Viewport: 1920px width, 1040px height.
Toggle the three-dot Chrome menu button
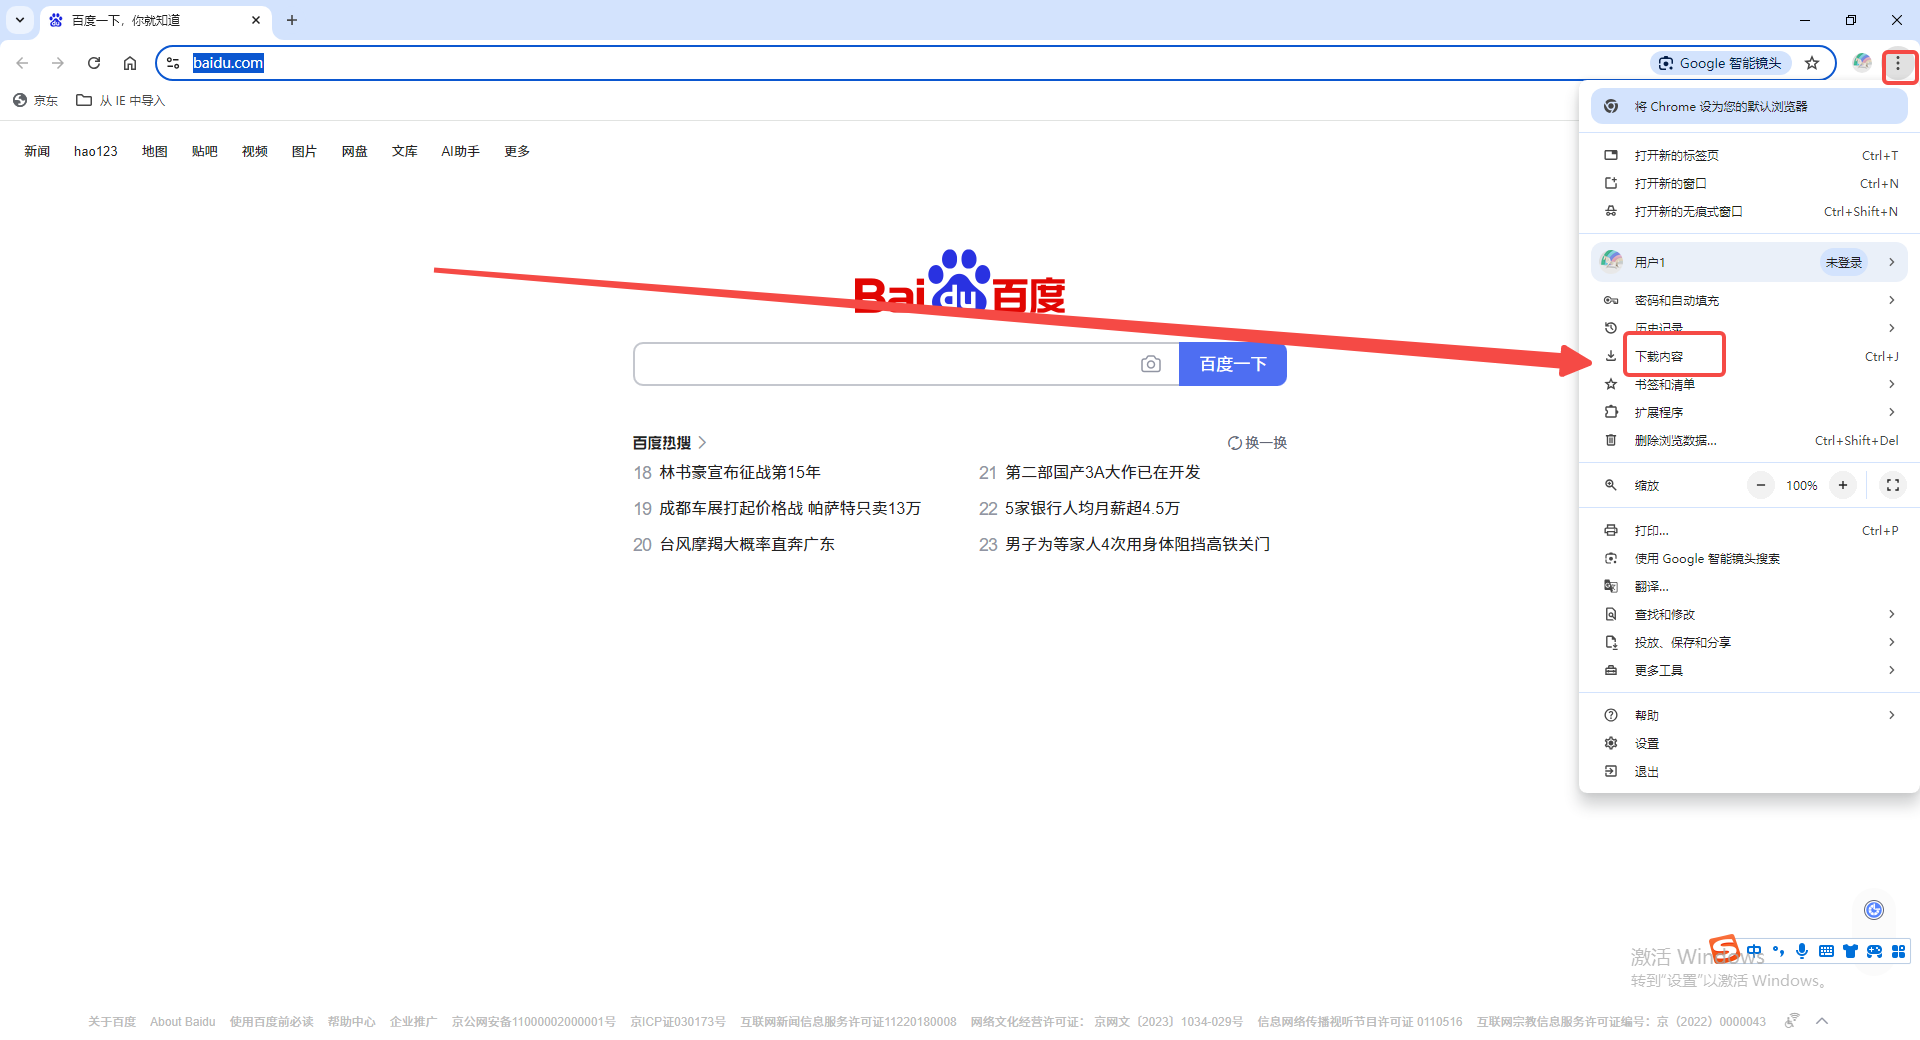pos(1898,65)
